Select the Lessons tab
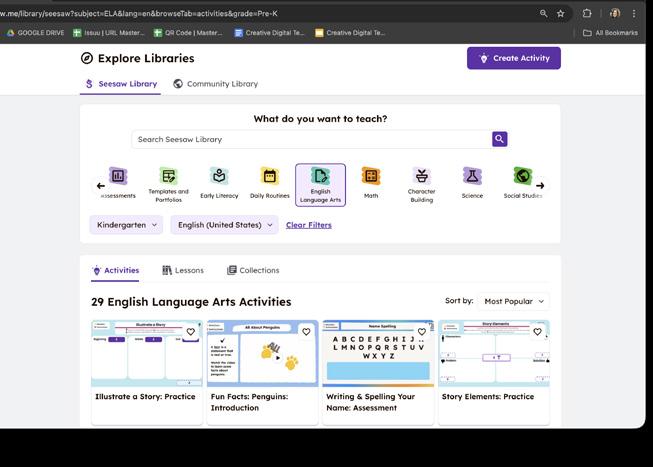The image size is (653, 467). pos(183,270)
